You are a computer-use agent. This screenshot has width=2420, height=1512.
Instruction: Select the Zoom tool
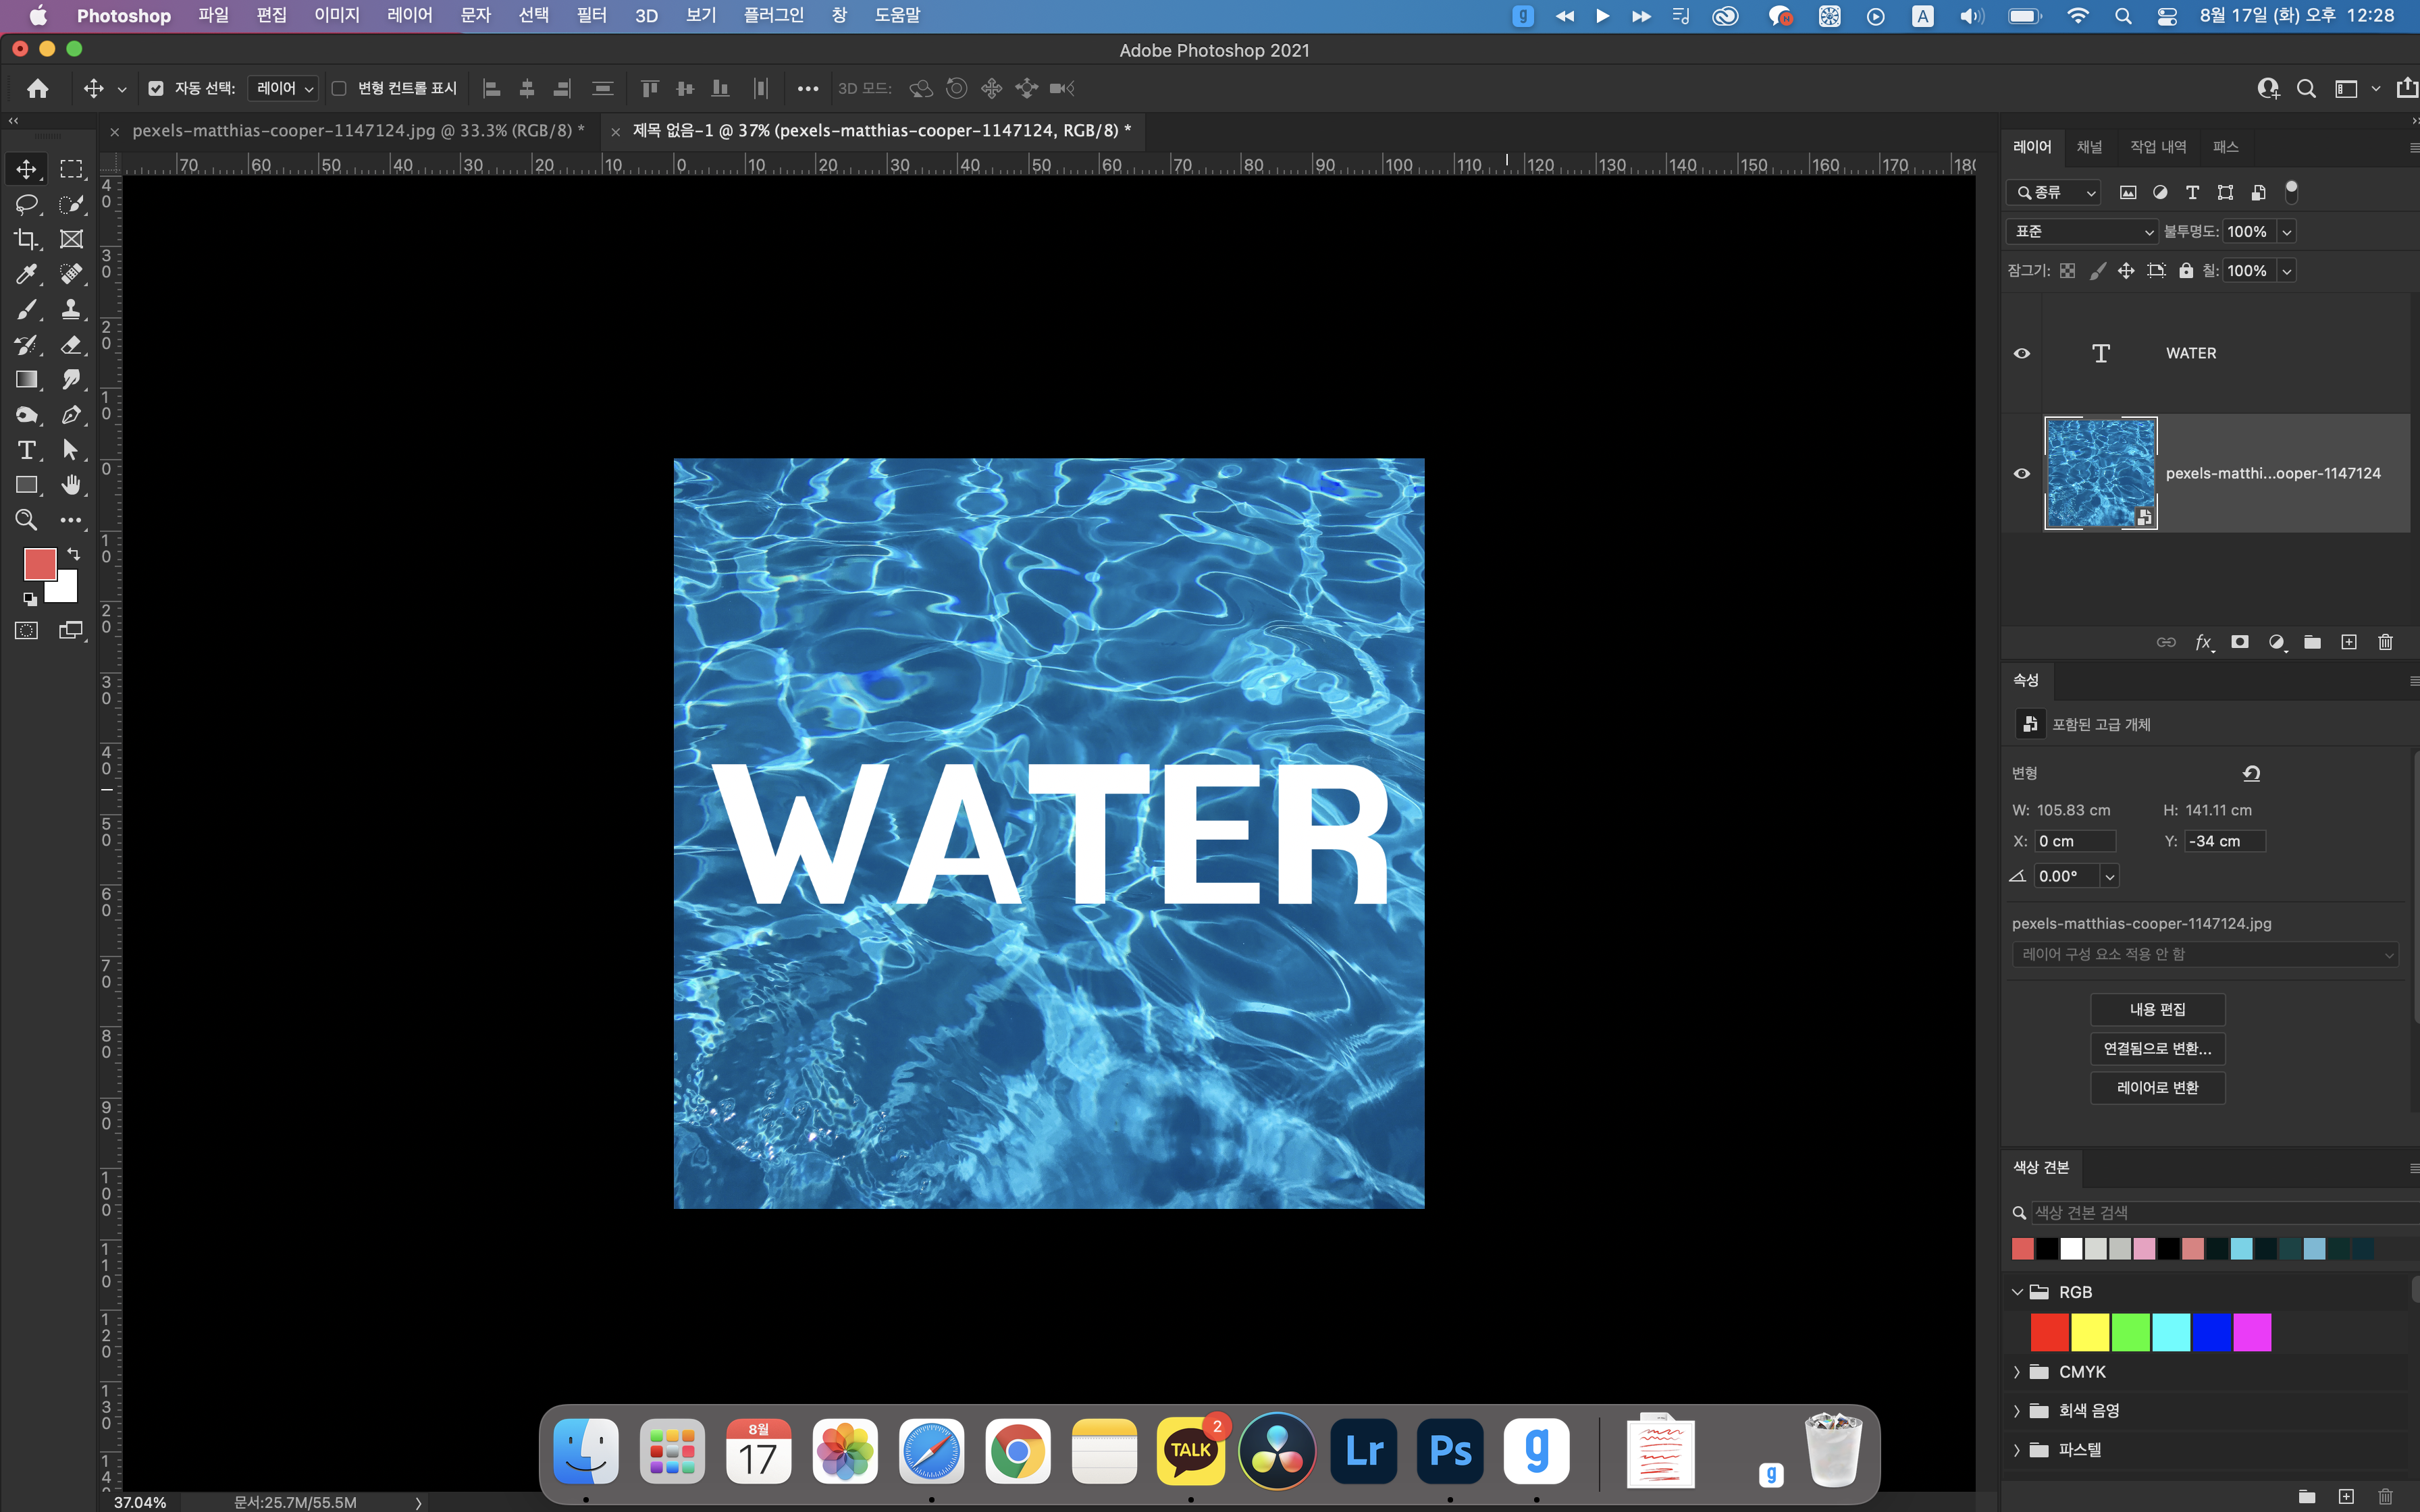point(26,520)
